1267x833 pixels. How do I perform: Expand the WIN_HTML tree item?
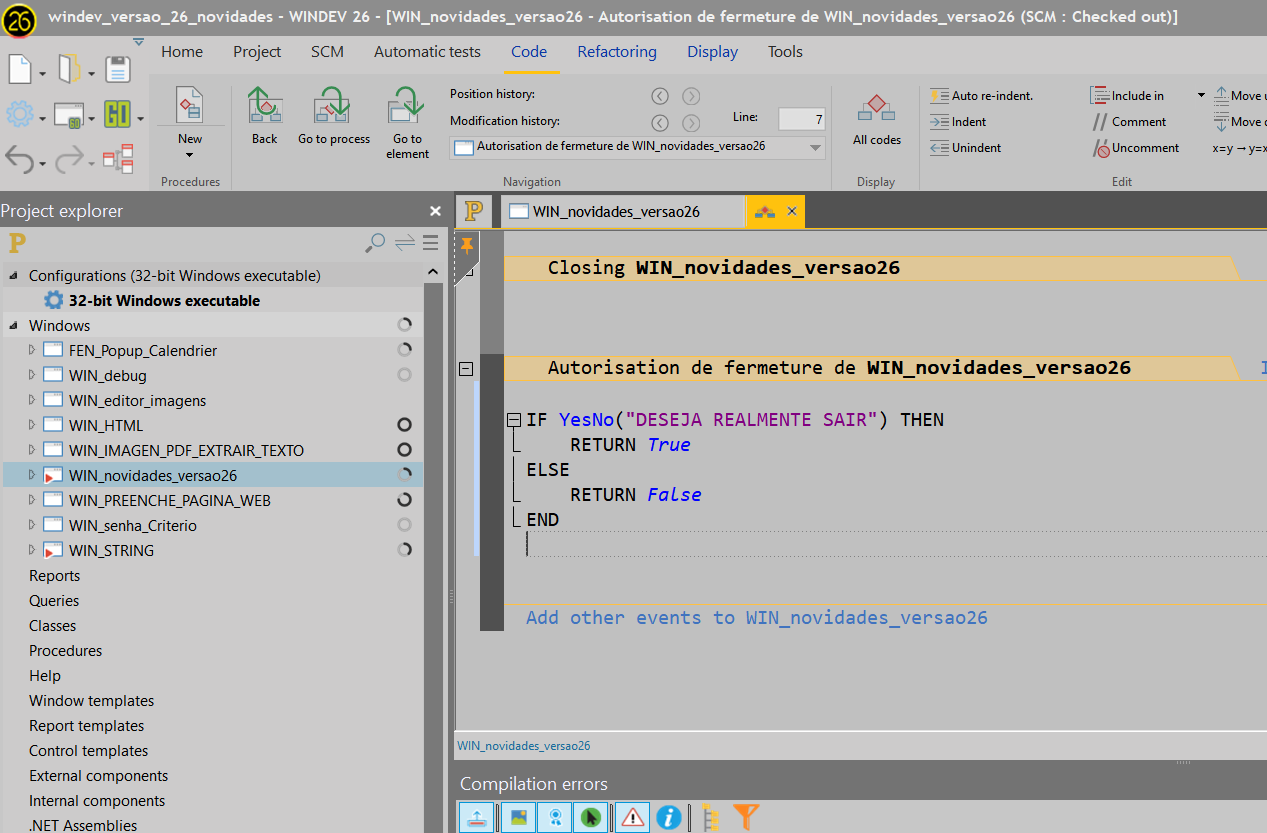[x=30, y=425]
